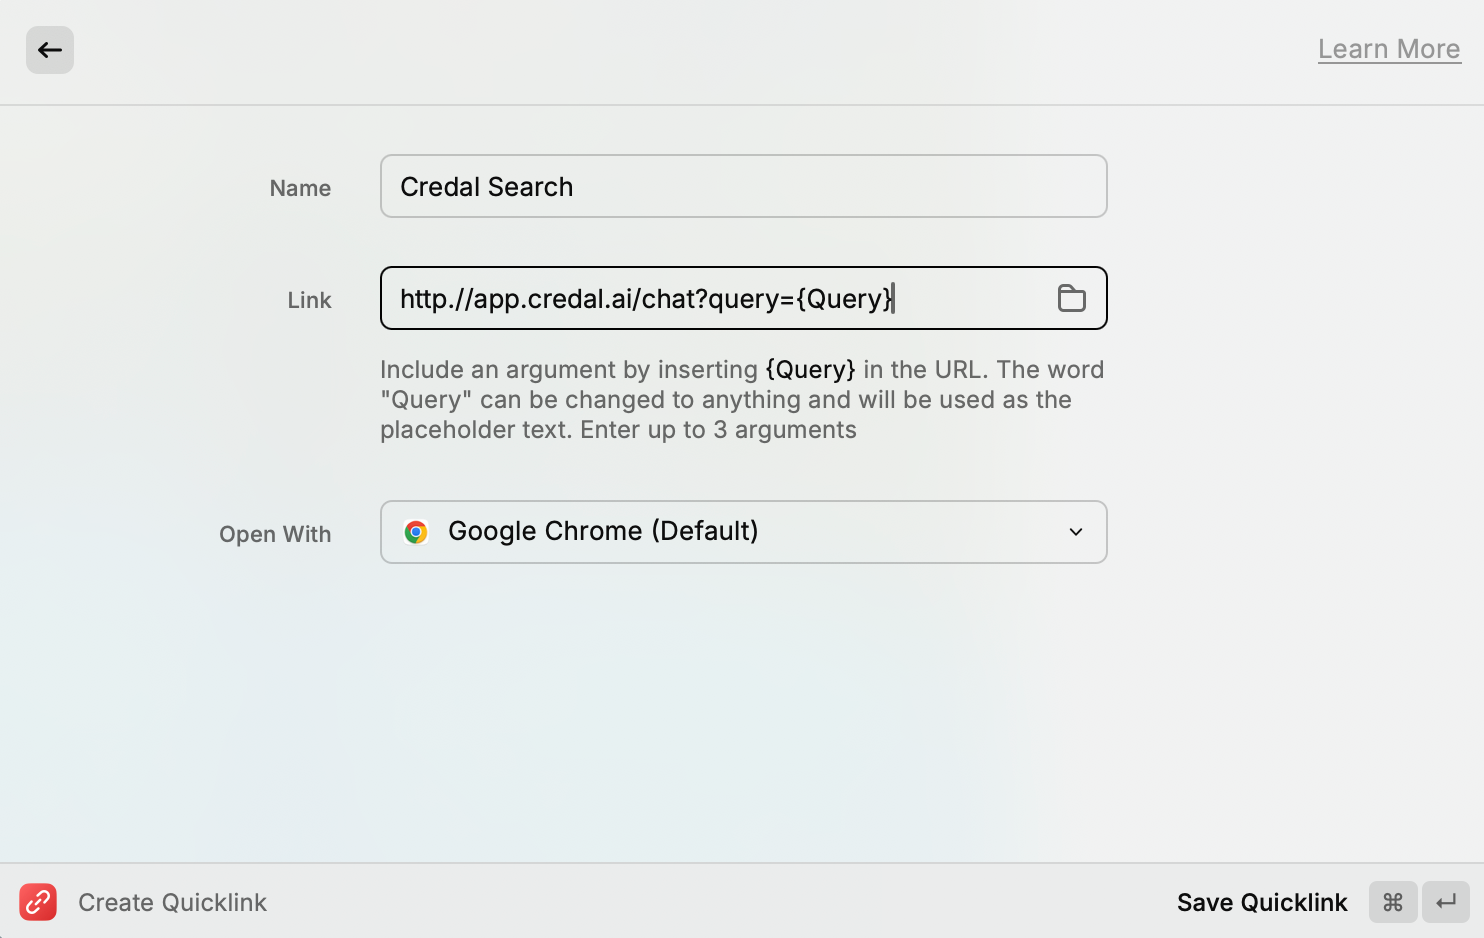The width and height of the screenshot is (1484, 938).
Task: Click the Open With label
Action: (x=275, y=534)
